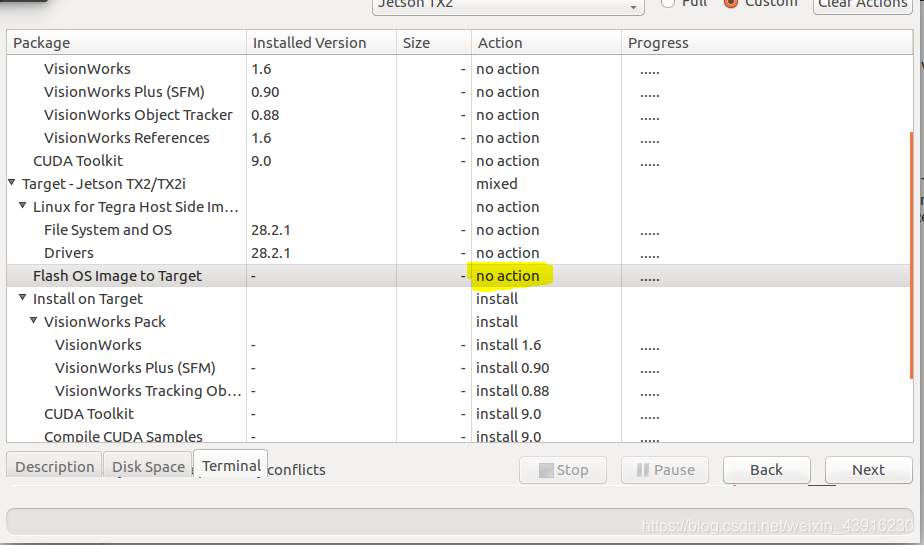Select the Flash OS Image to Target row
Image resolution: width=924 pixels, height=545 pixels.
tap(460, 276)
